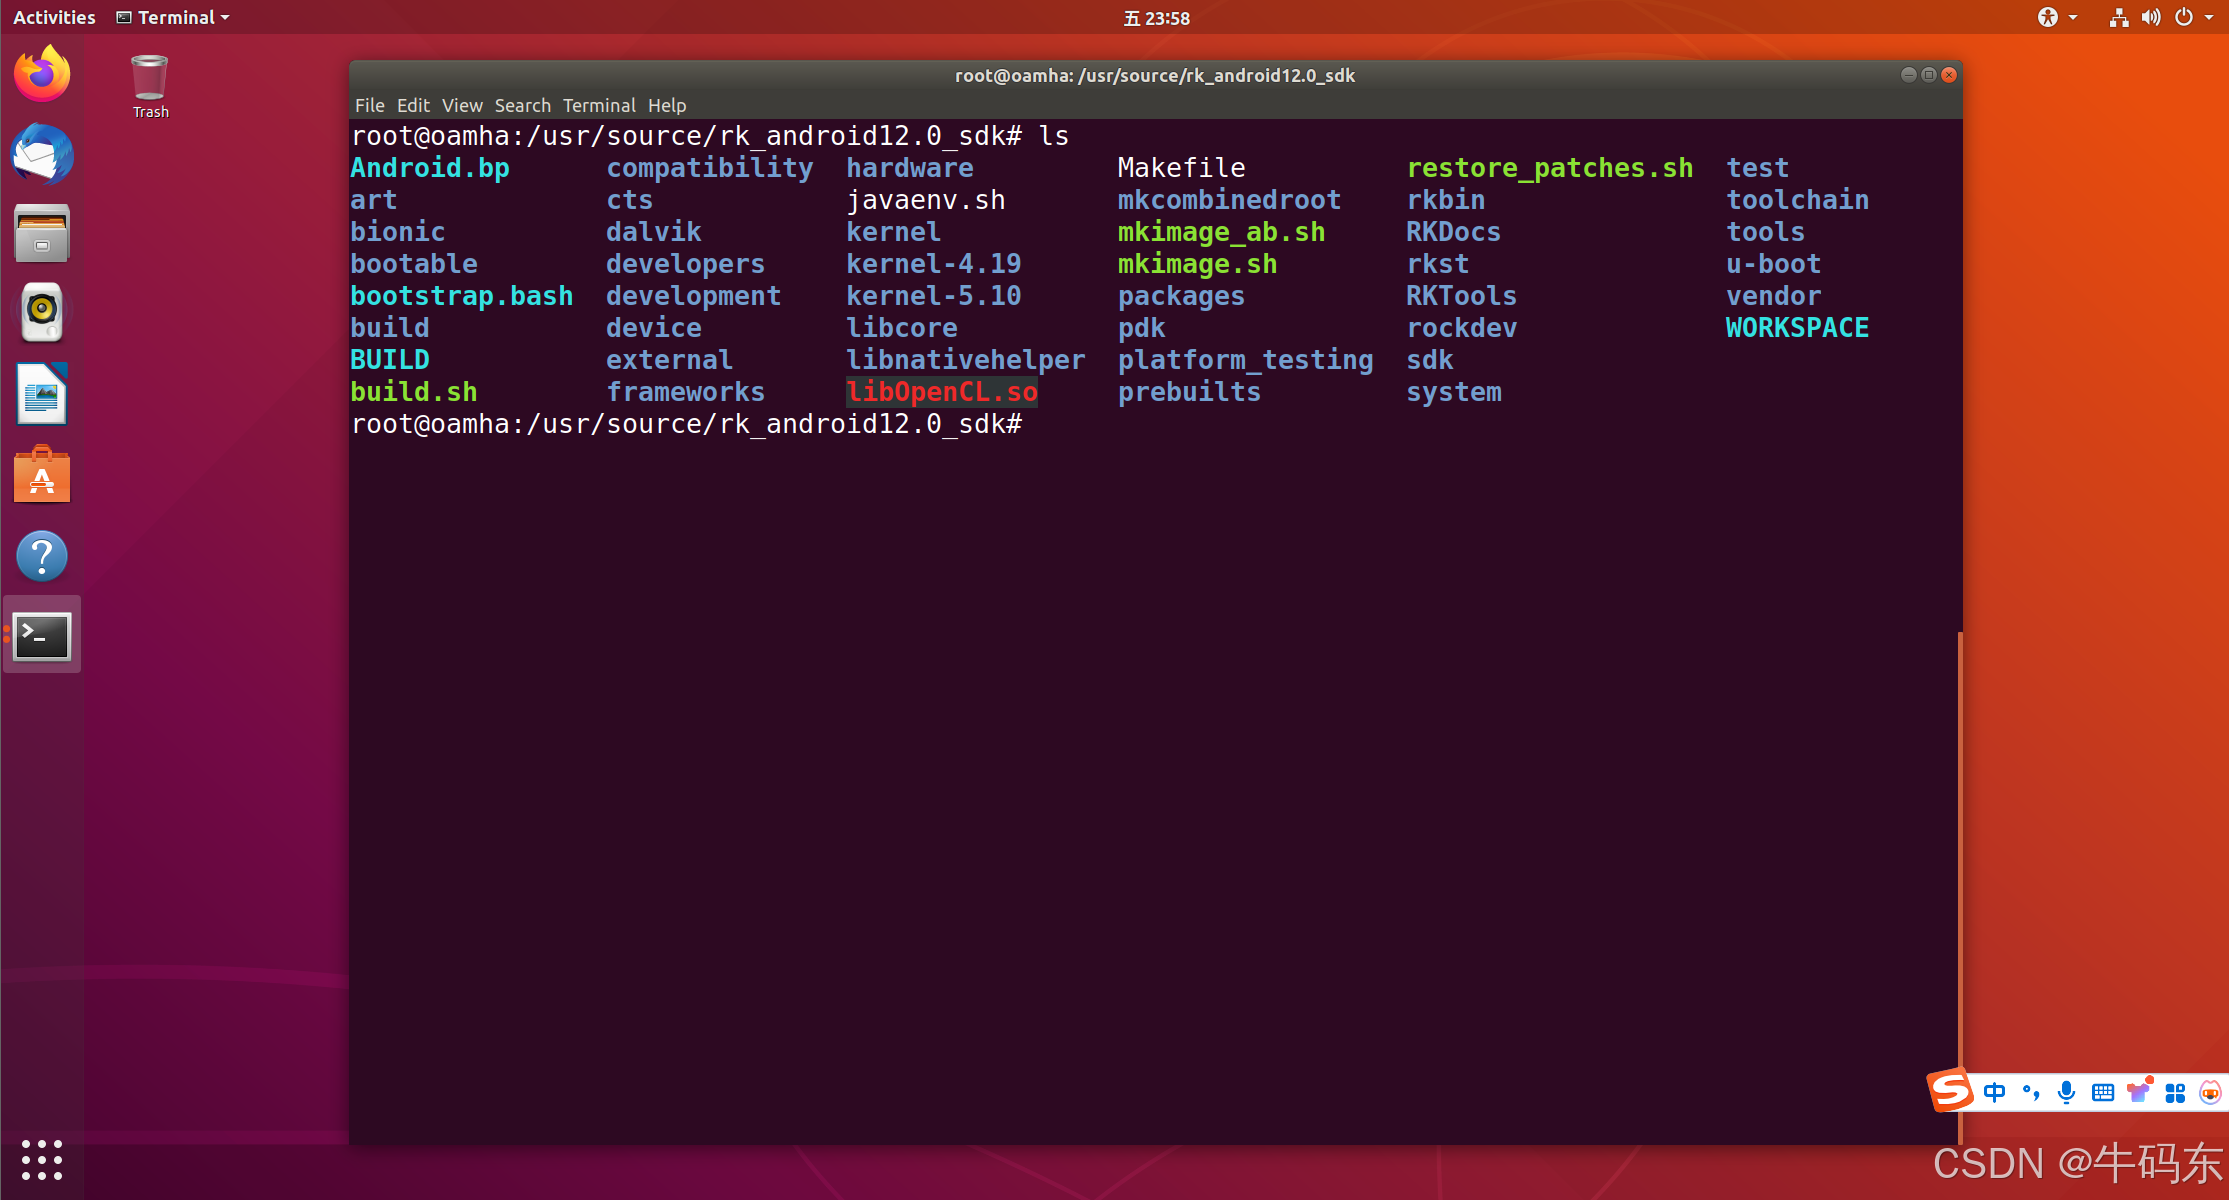Open Ubuntu Software center icon
The width and height of the screenshot is (2229, 1200).
42,475
